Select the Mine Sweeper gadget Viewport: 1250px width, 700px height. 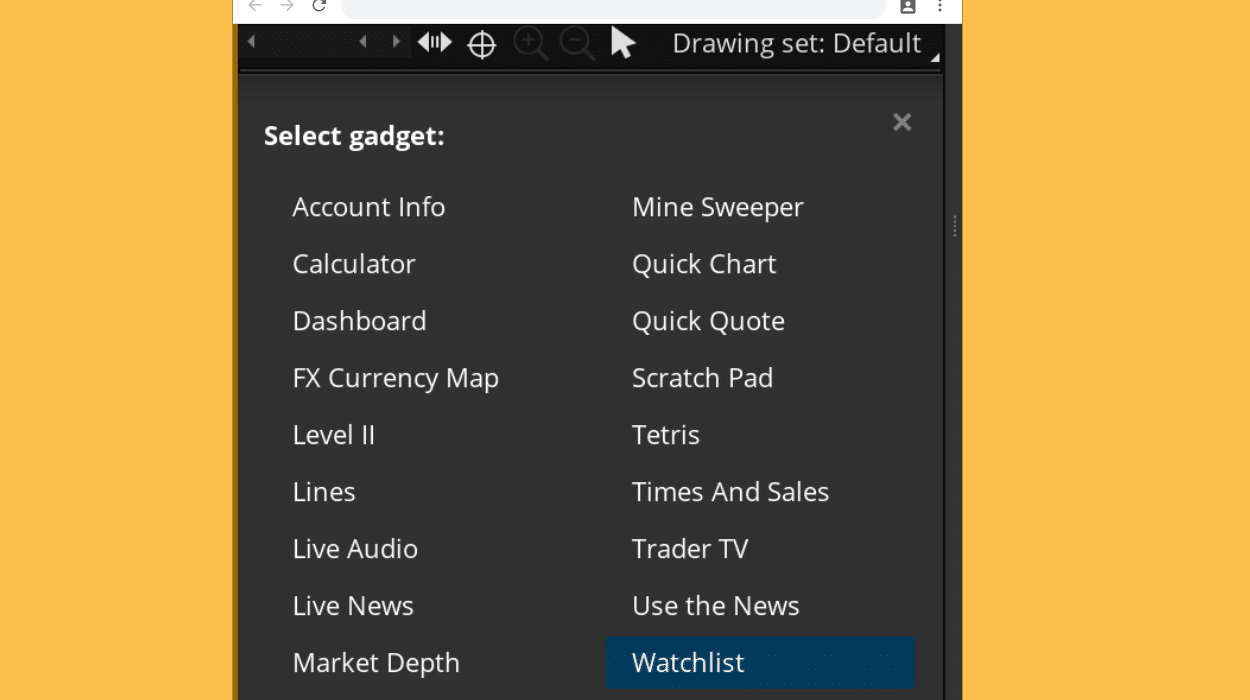click(717, 206)
